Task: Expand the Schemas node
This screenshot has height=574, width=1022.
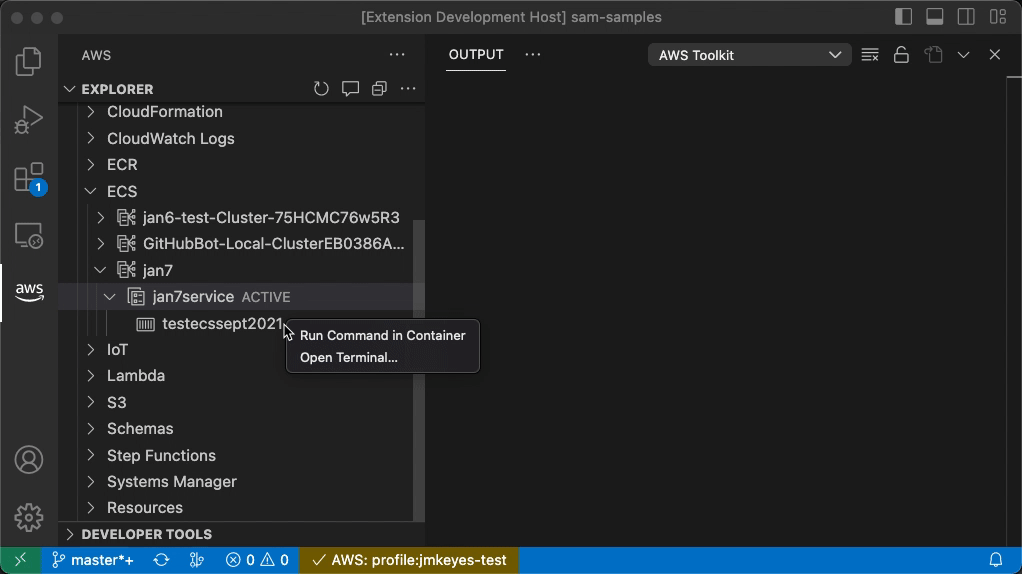Action: pos(91,428)
